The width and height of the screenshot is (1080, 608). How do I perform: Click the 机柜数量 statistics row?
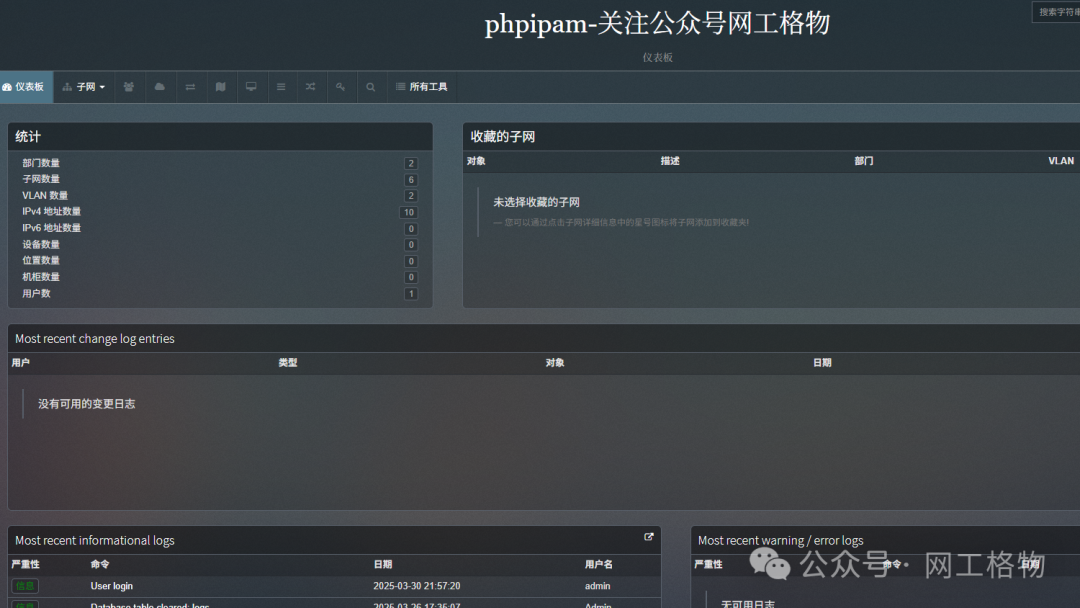pyautogui.click(x=220, y=277)
